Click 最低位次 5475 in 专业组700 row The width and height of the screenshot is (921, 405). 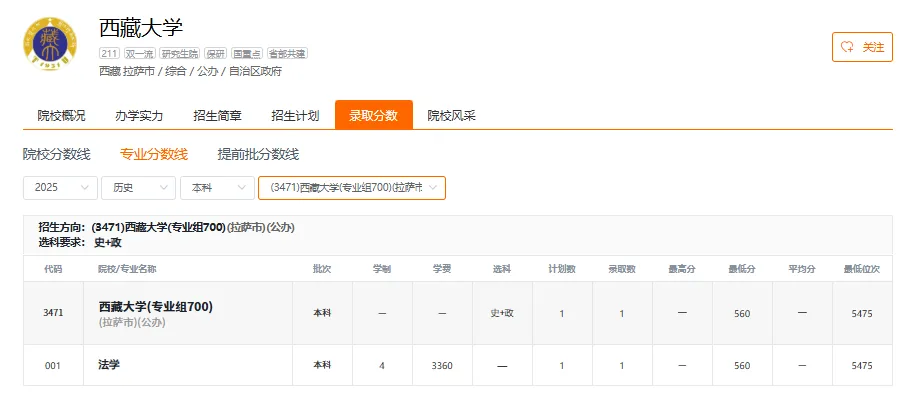[862, 314]
